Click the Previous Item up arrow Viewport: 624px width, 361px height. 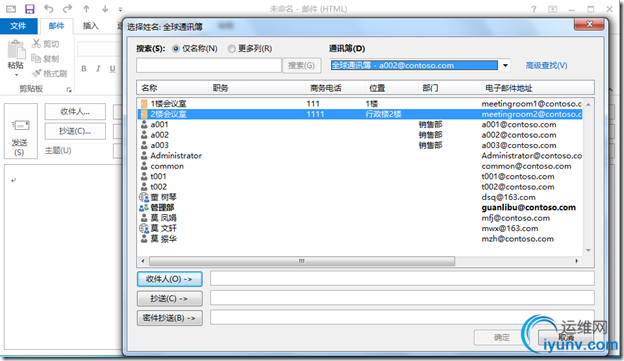tap(86, 8)
